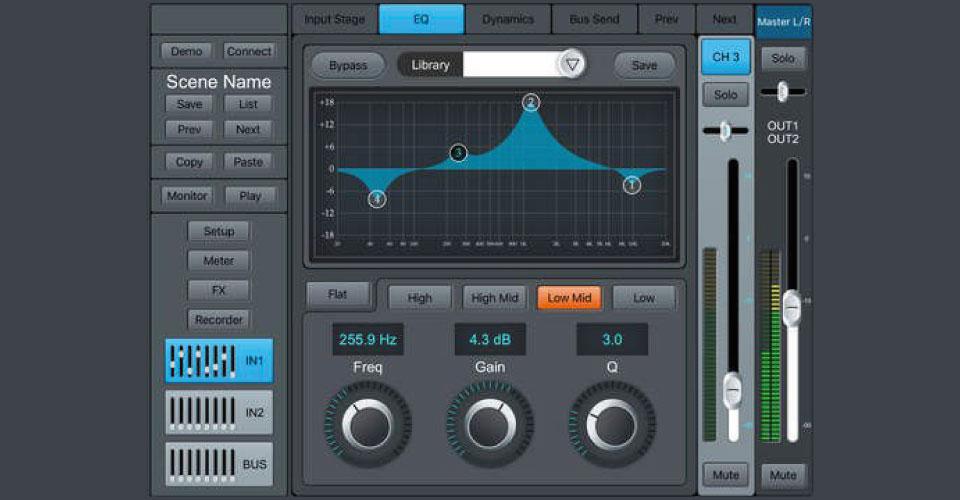Toggle Solo on Master L/R
Viewport: 960px width, 500px height.
pyautogui.click(x=783, y=58)
